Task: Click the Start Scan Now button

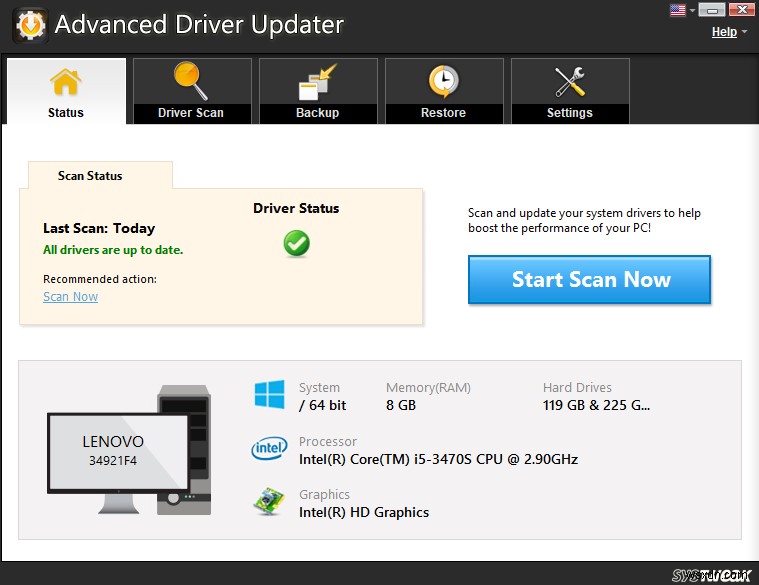Action: click(x=589, y=280)
